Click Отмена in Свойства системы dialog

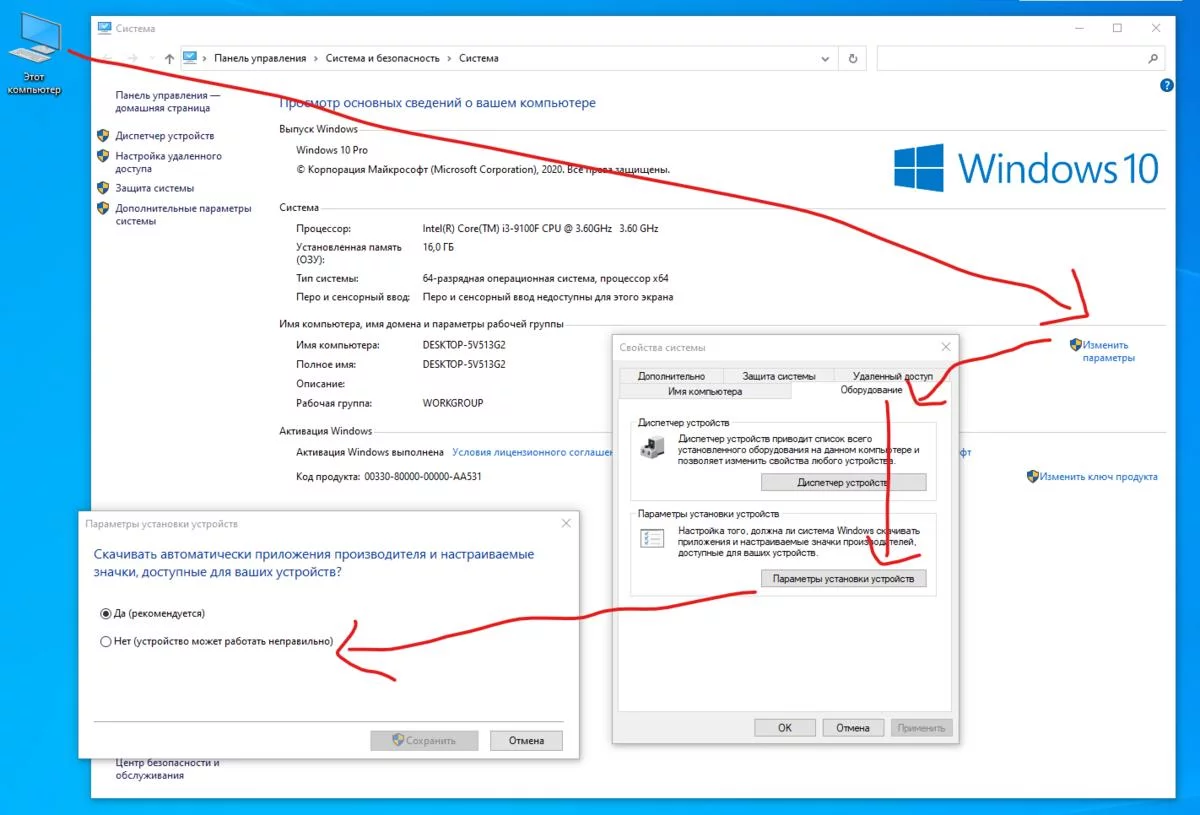[x=853, y=728]
